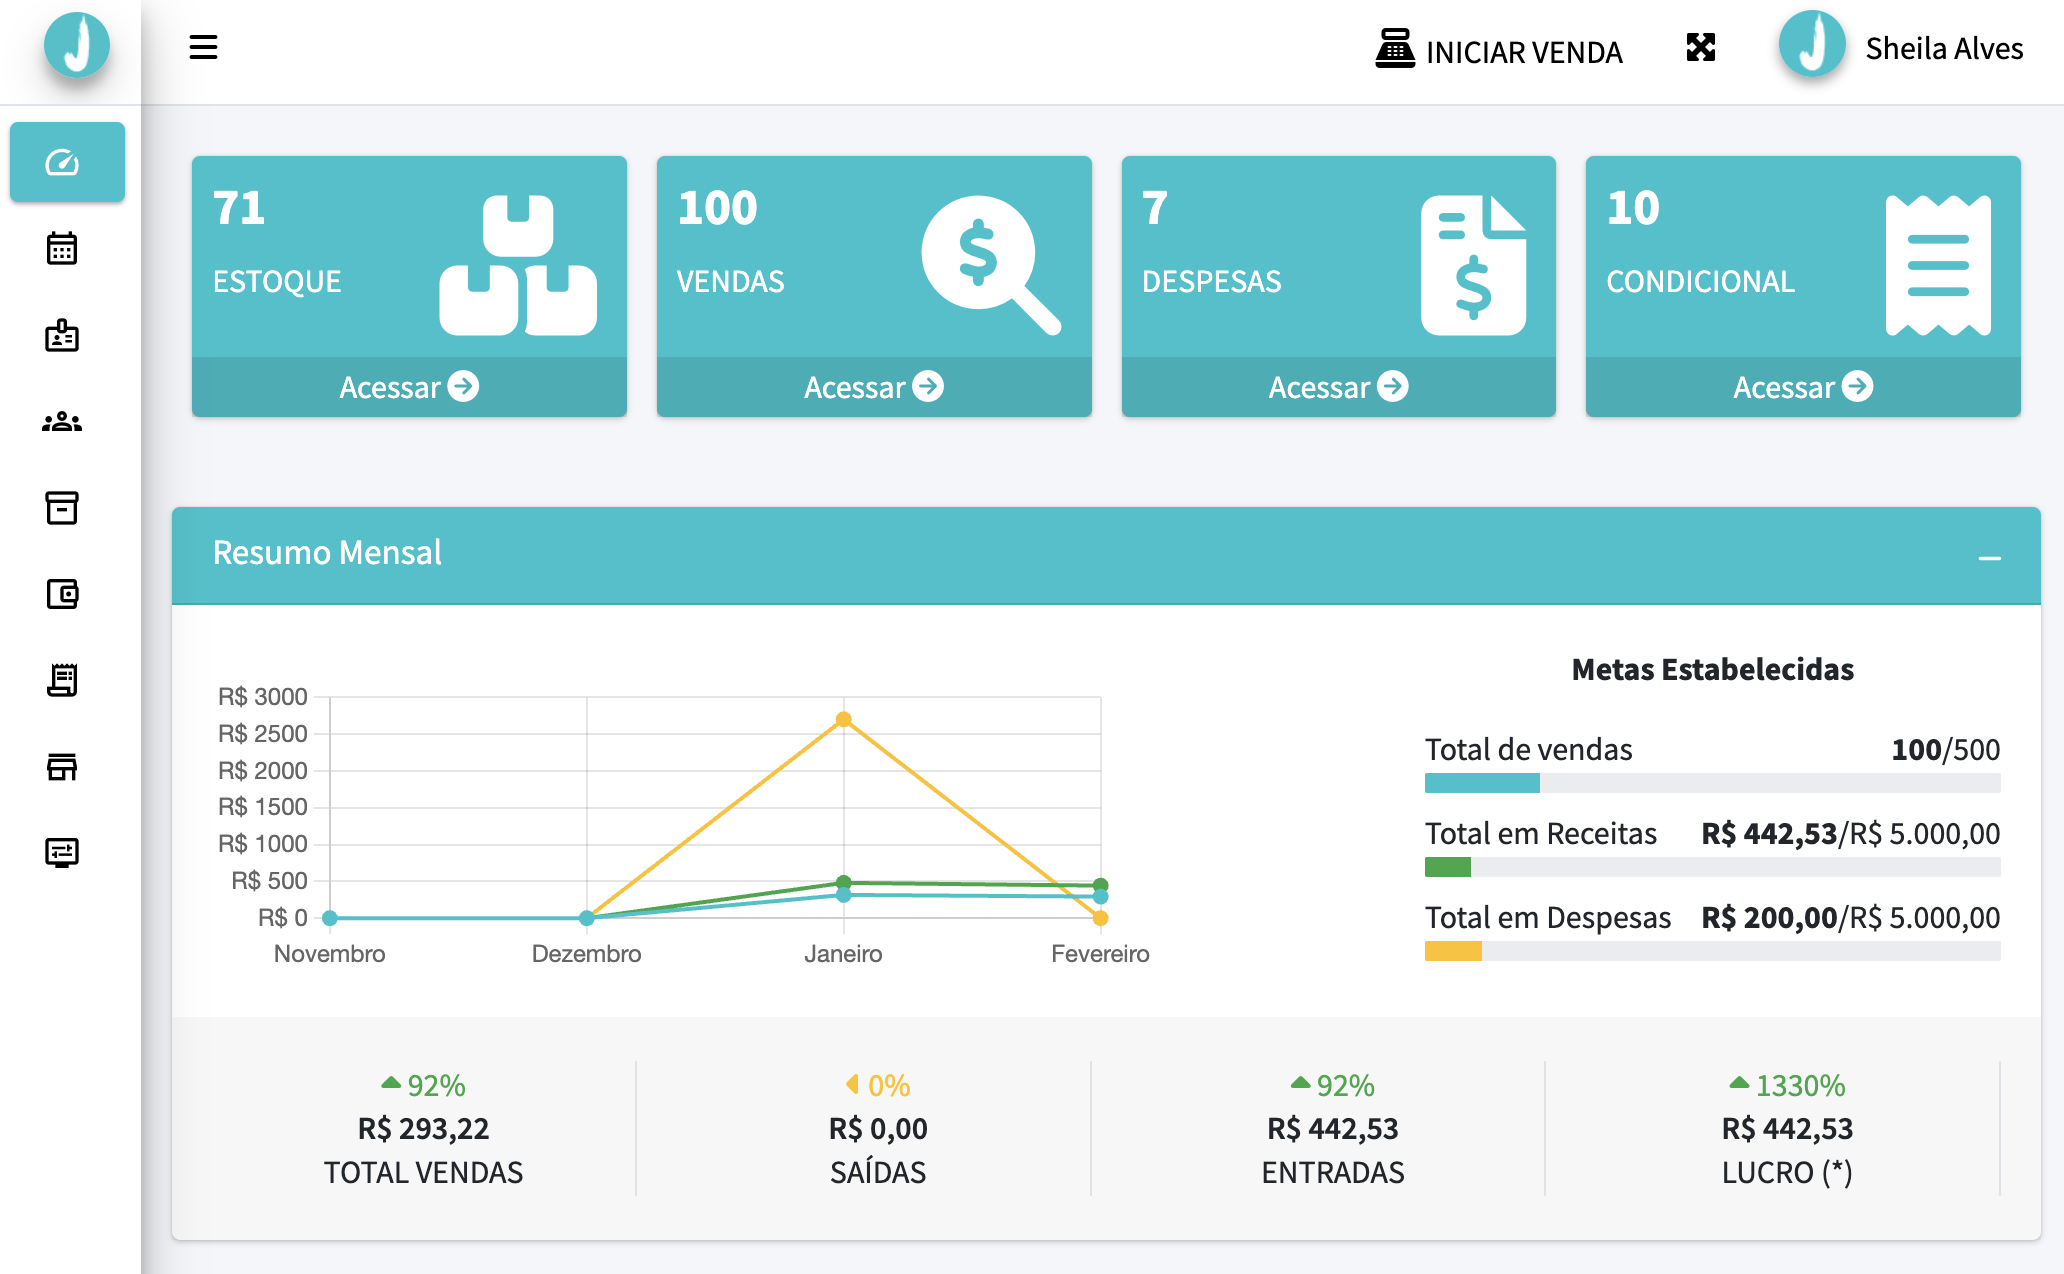Click the logo at sidebar top
This screenshot has height=1274, width=2064.
point(76,45)
